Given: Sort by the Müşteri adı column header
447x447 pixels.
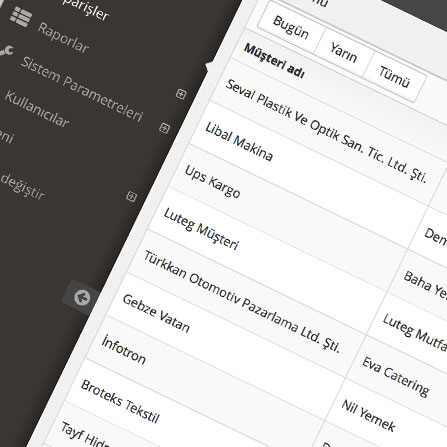Looking at the screenshot, I should 274,60.
